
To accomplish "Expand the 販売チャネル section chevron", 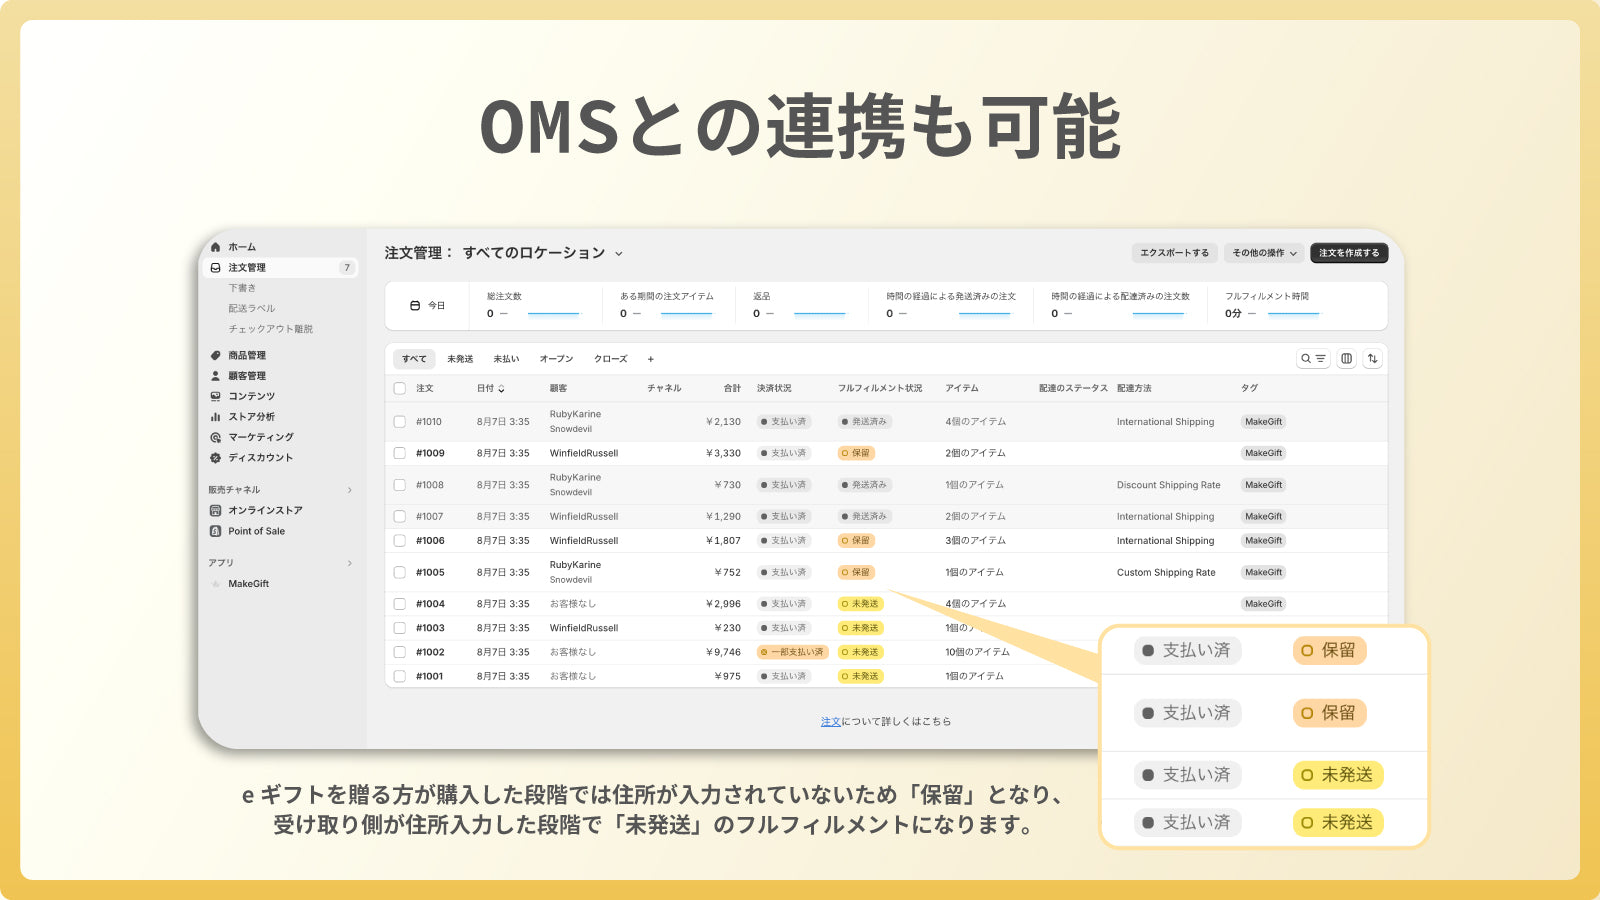I will (x=349, y=490).
